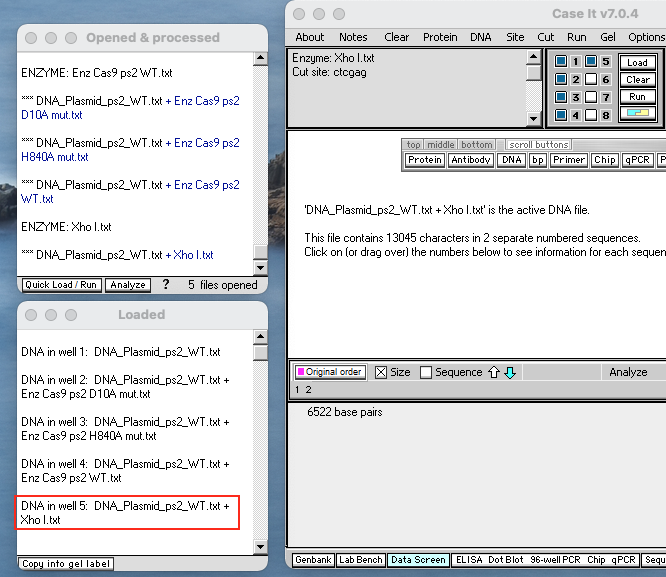Select 'DNA in well 1' entry
Image resolution: width=666 pixels, height=577 pixels.
click(121, 352)
